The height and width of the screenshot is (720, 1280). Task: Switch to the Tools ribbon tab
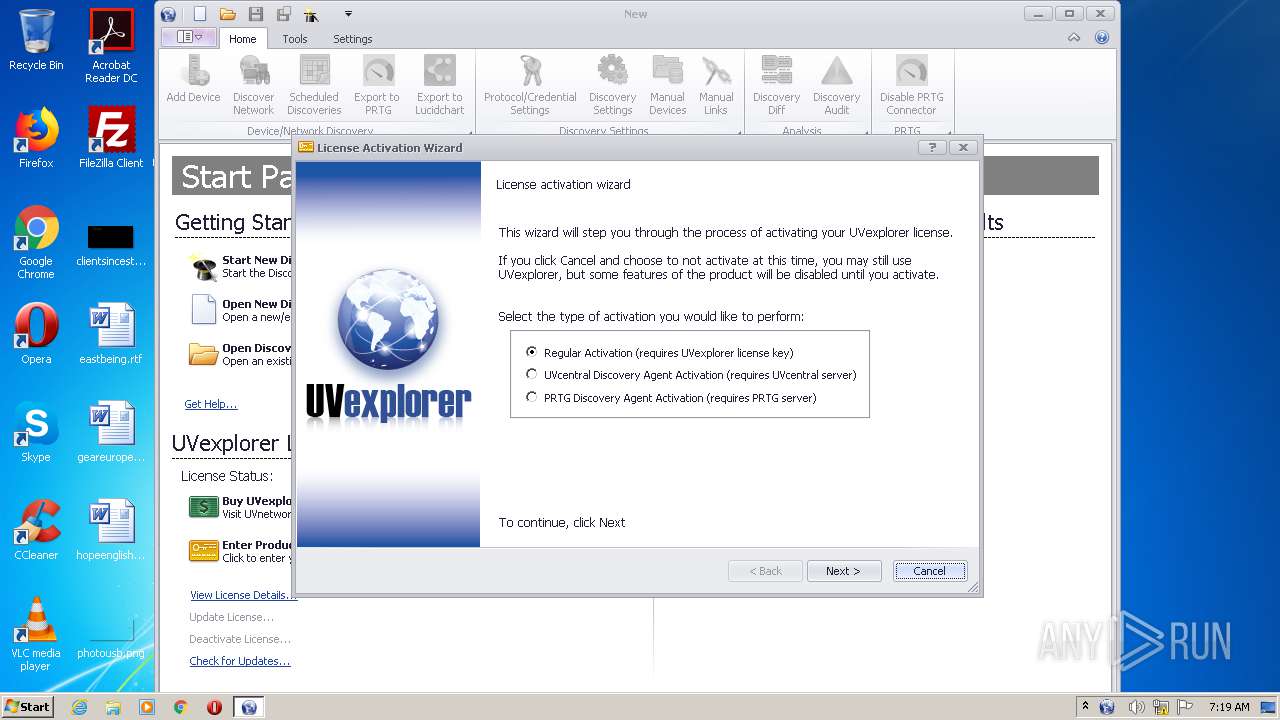tap(295, 39)
